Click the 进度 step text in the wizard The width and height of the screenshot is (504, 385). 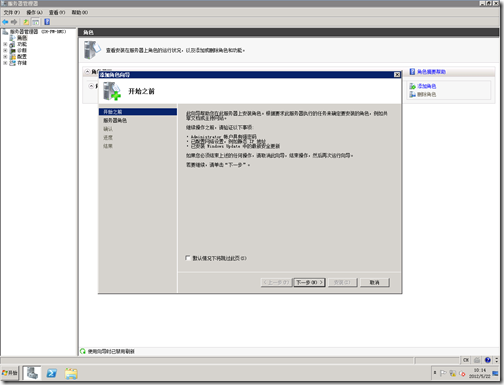[x=108, y=137]
